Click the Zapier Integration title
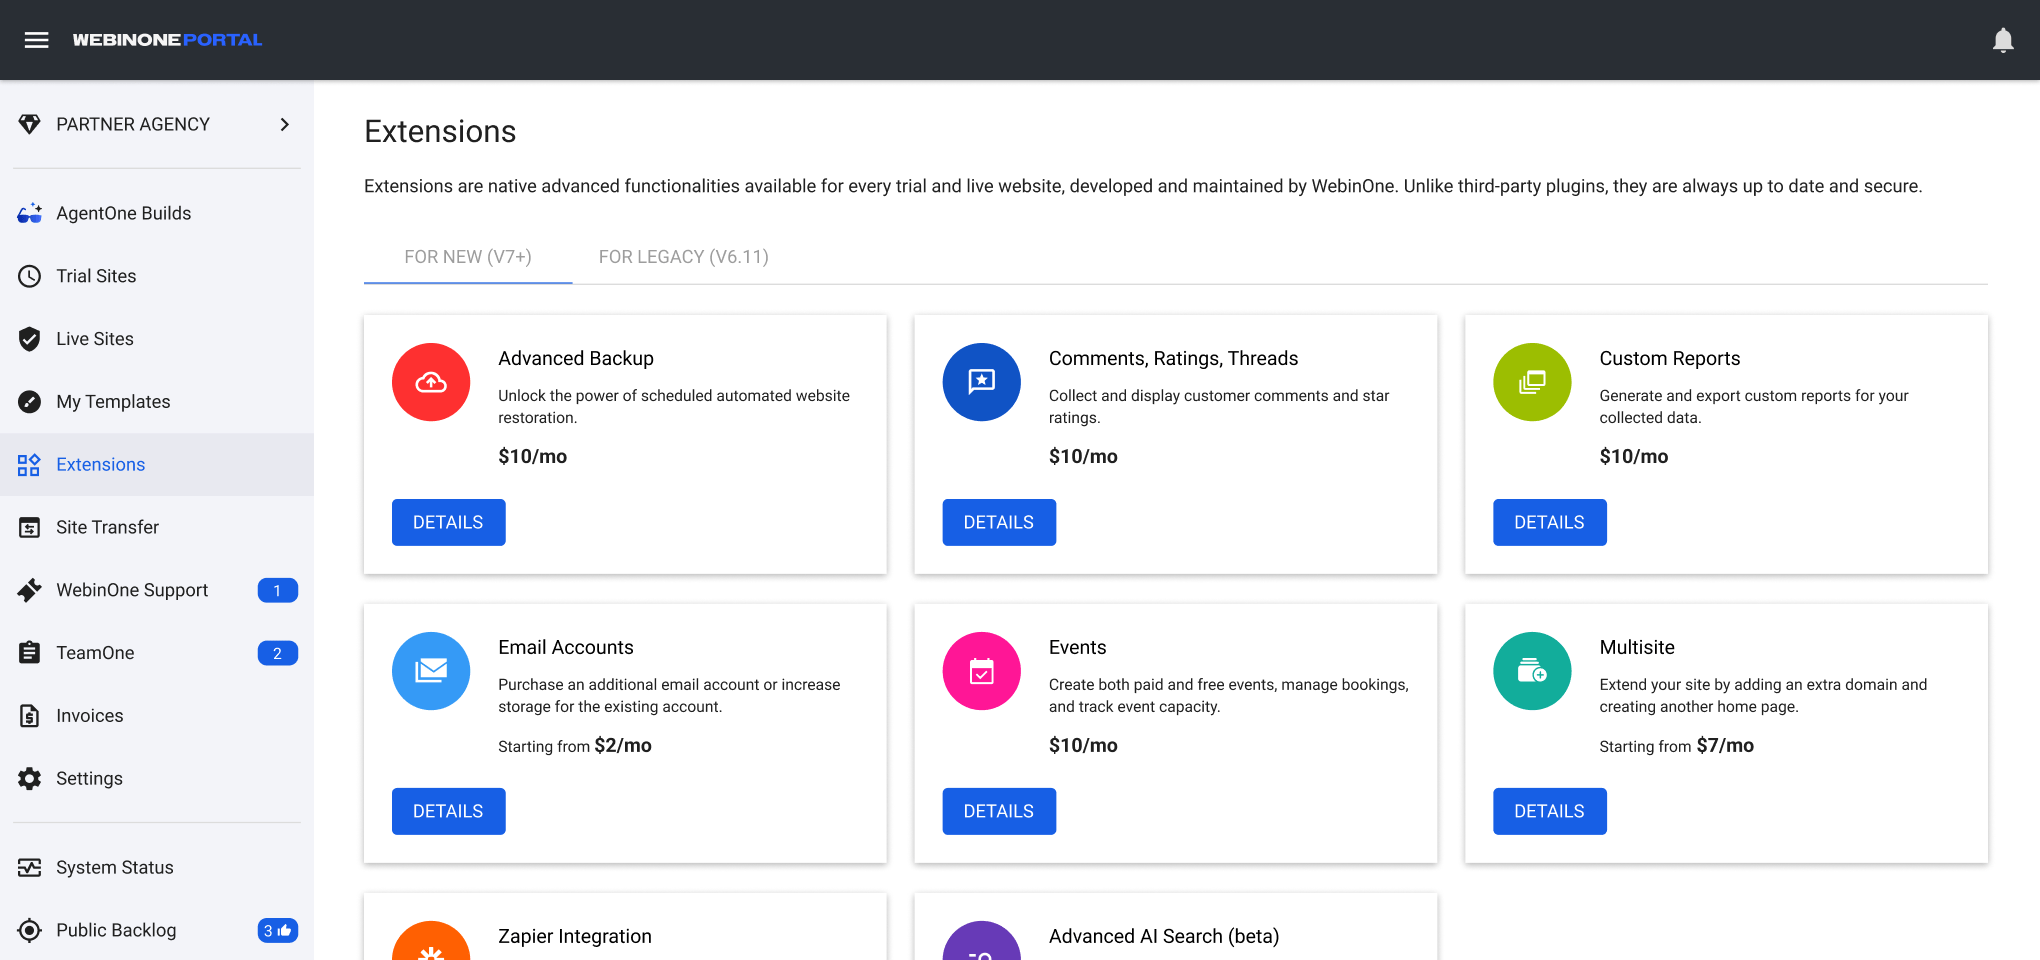Image resolution: width=2040 pixels, height=960 pixels. (575, 936)
